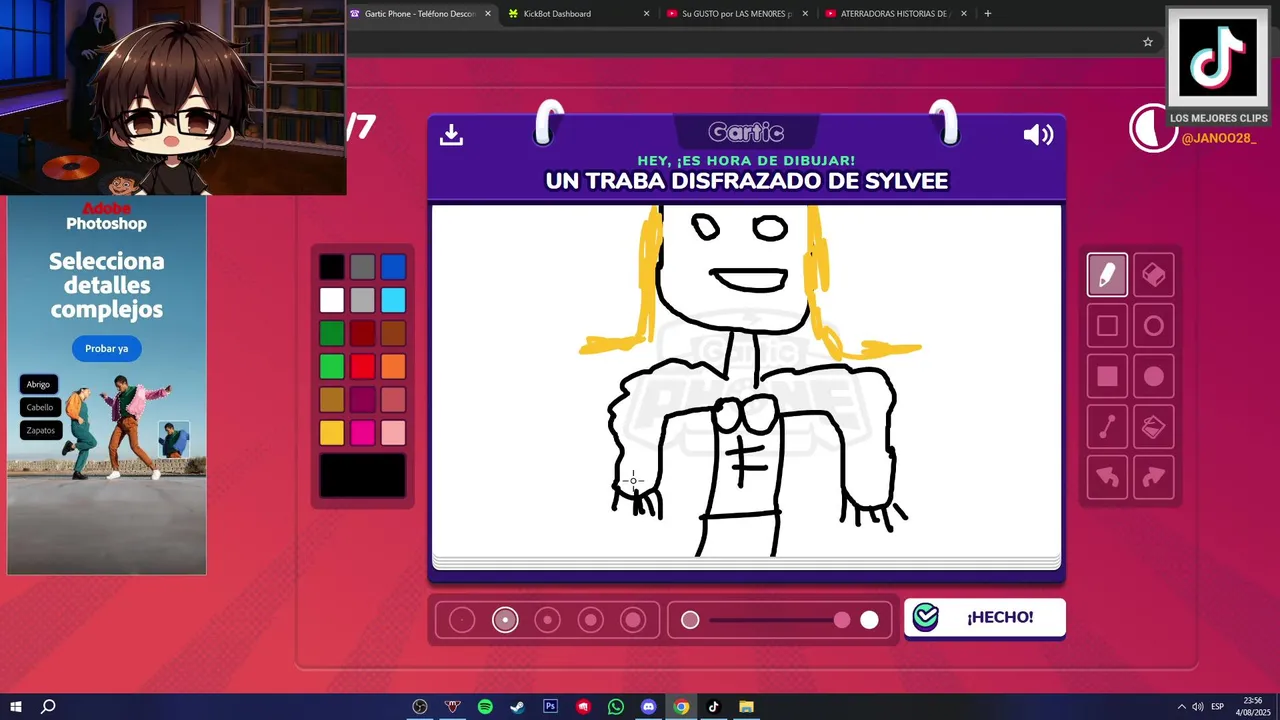The image size is (1280, 720).
Task: Open WhatsApp from the taskbar
Action: [x=615, y=706]
